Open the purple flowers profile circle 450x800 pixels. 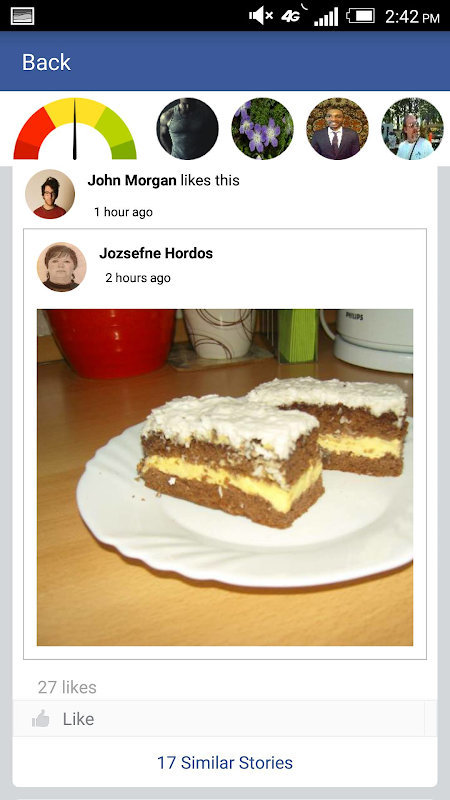click(262, 129)
